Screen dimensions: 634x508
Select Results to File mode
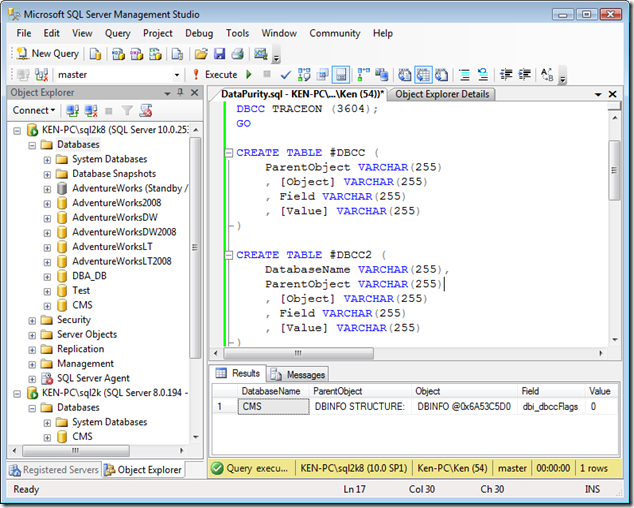pyautogui.click(x=442, y=74)
